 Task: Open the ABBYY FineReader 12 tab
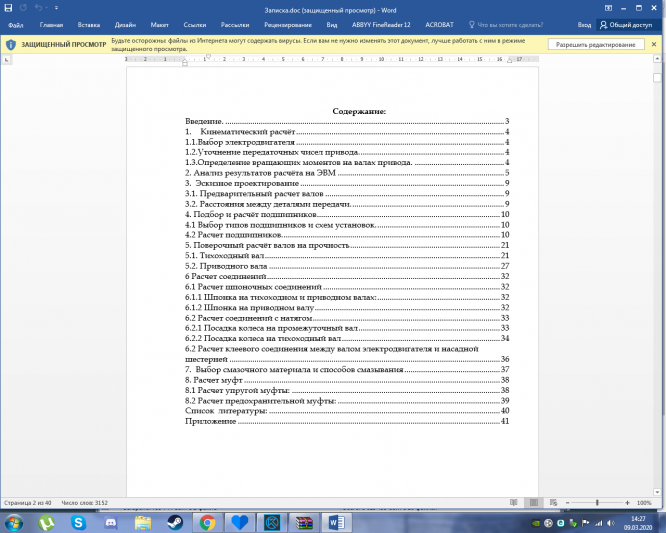(x=381, y=25)
